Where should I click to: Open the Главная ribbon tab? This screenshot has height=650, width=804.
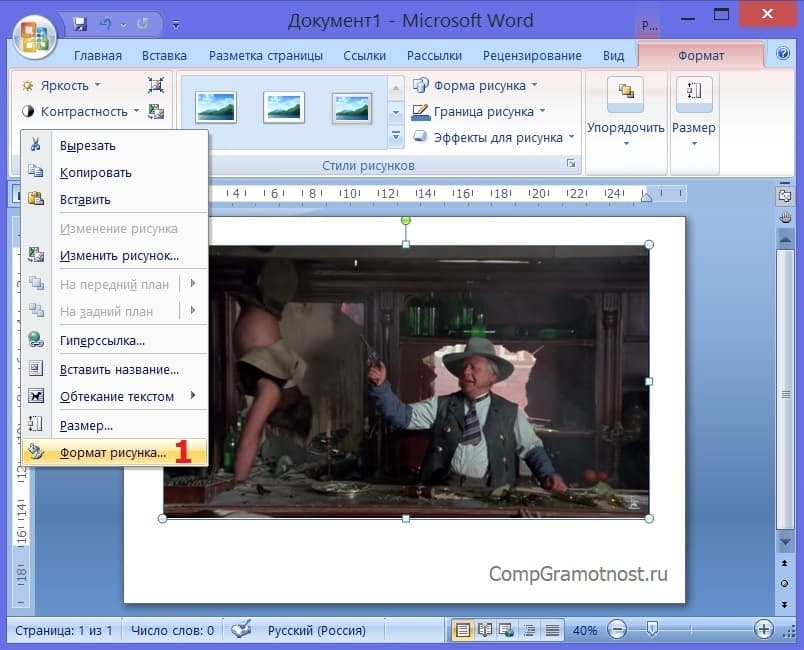[x=98, y=55]
